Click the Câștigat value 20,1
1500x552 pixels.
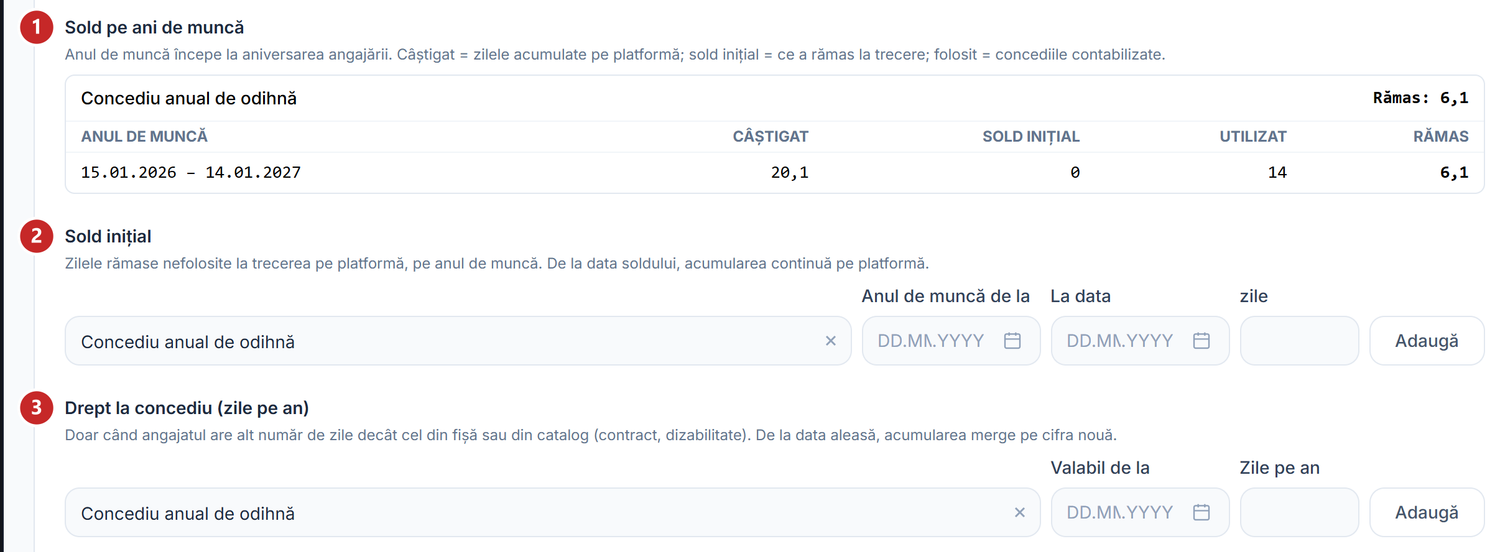(789, 172)
